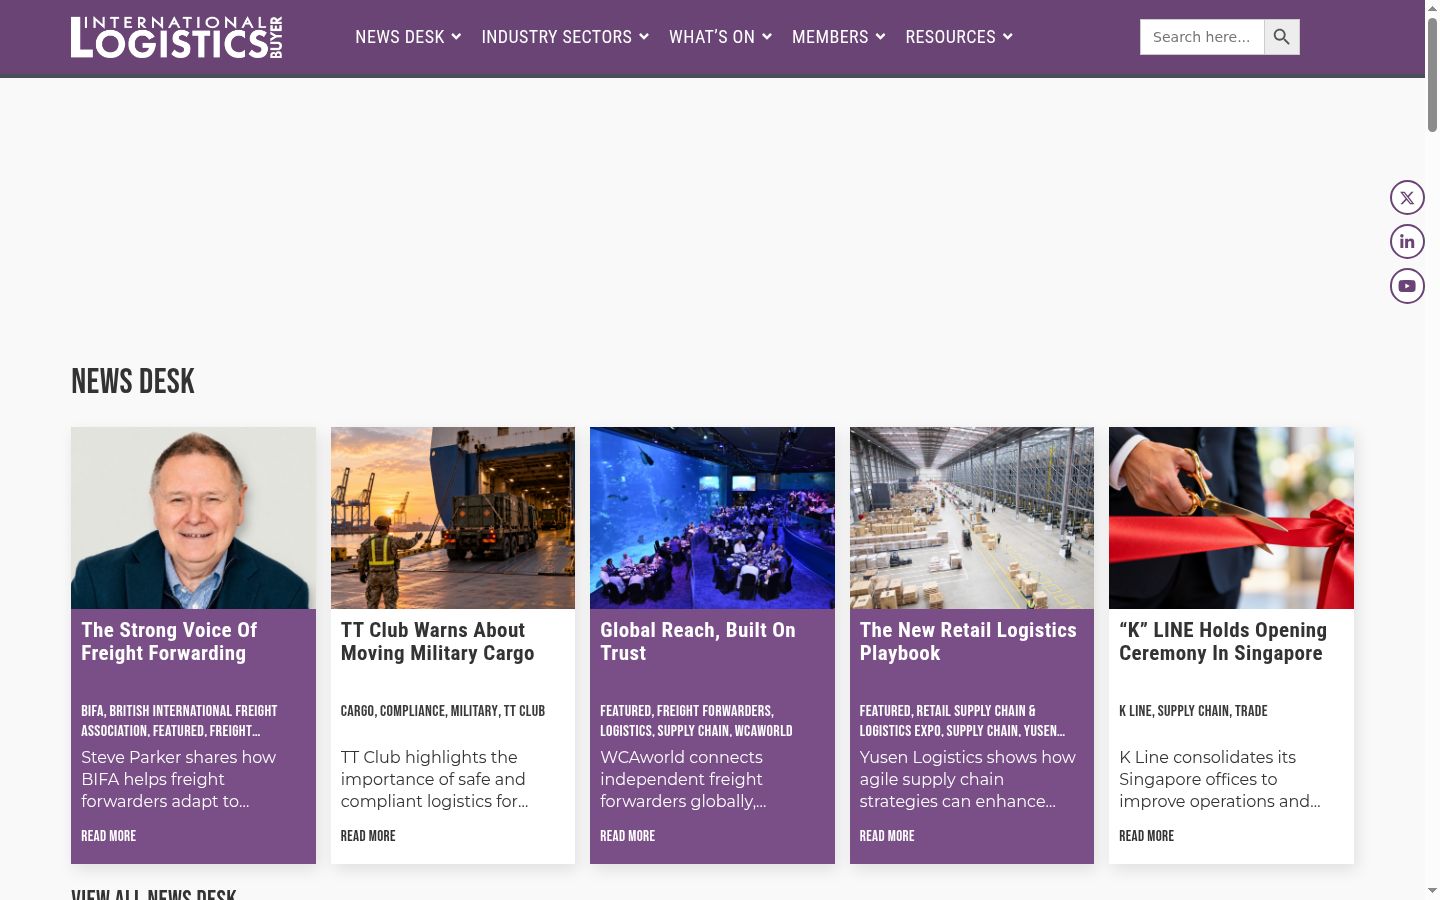
Task: Open the aquarium dinner event thumbnail
Action: (712, 518)
